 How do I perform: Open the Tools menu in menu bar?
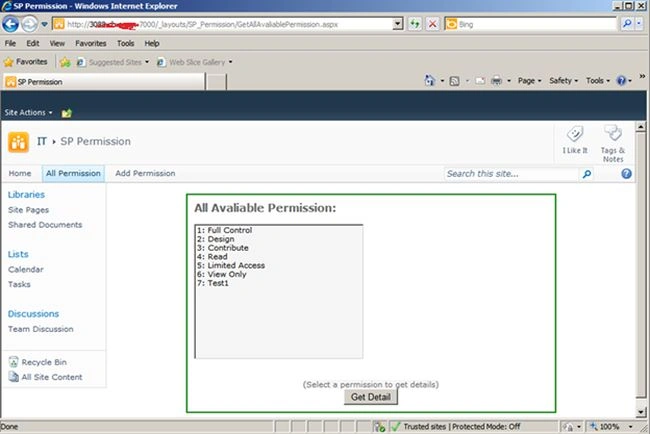(125, 43)
